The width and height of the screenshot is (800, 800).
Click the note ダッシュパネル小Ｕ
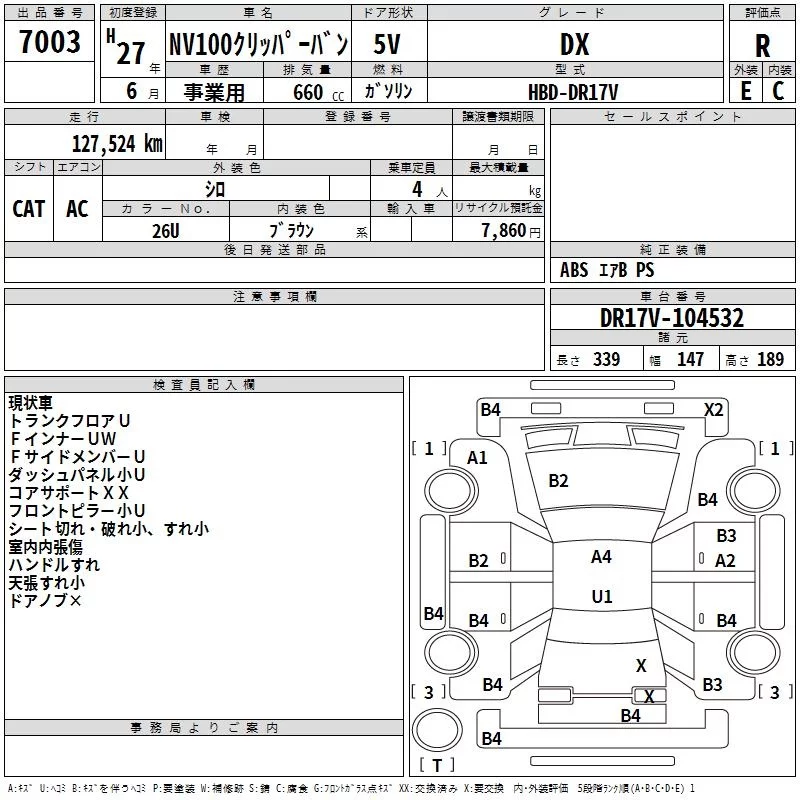click(77, 474)
